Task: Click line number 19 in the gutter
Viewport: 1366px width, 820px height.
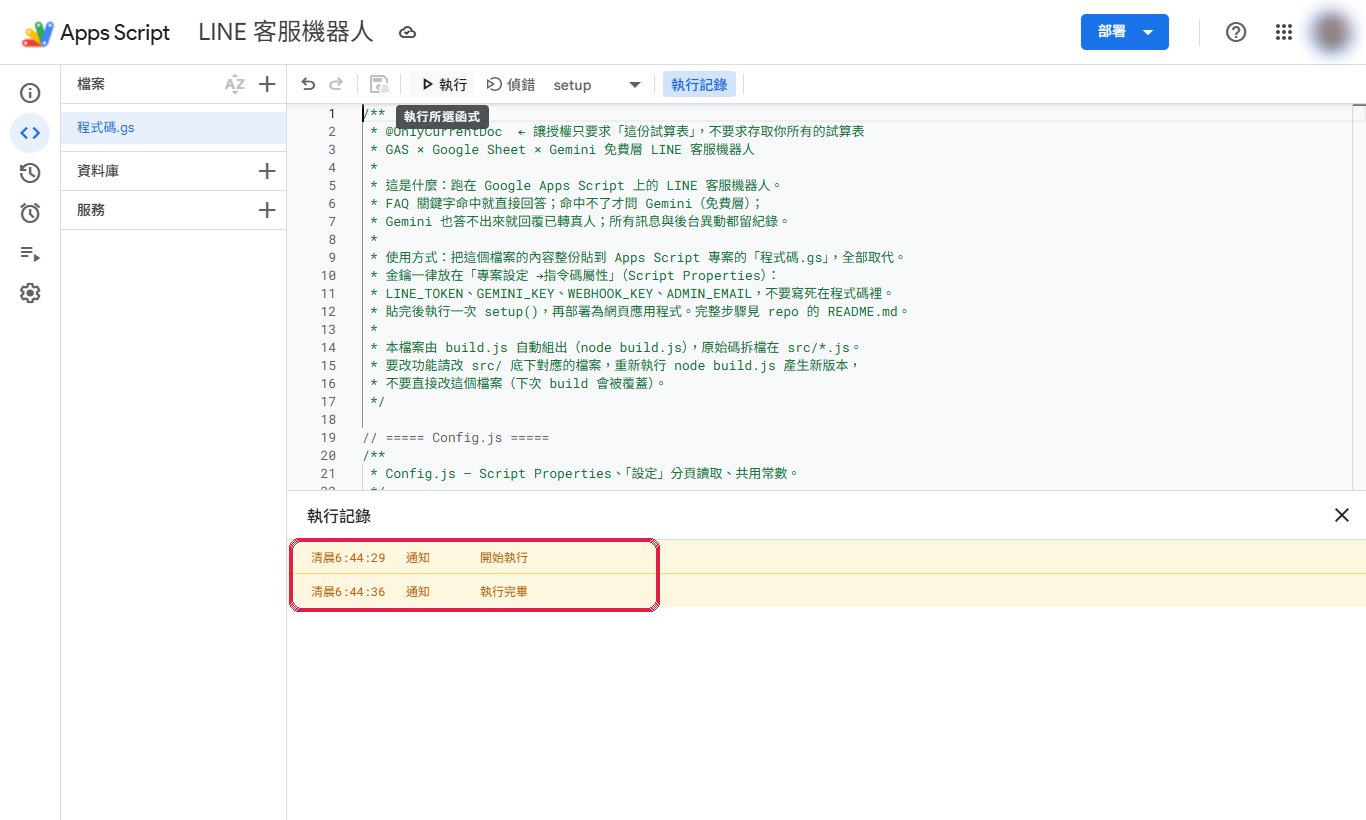Action: click(x=328, y=437)
